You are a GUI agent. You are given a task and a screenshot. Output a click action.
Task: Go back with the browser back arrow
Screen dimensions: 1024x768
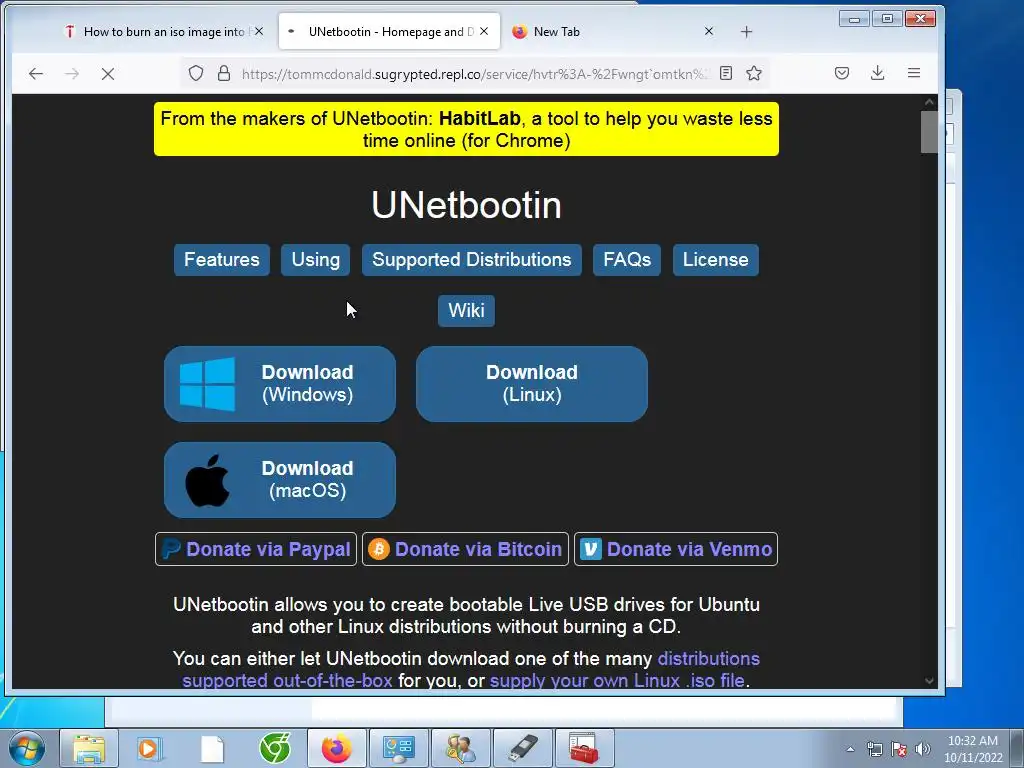[36, 74]
